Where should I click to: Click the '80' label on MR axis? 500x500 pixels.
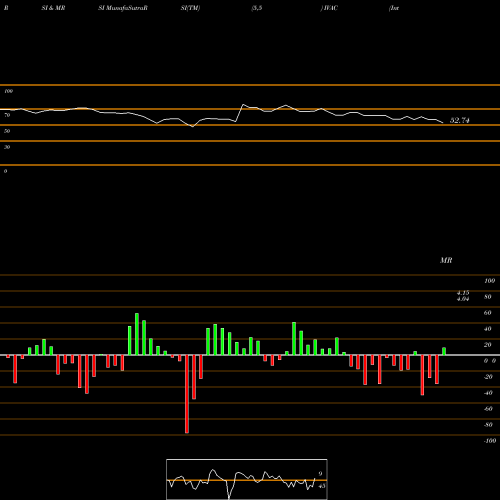pos(488,297)
